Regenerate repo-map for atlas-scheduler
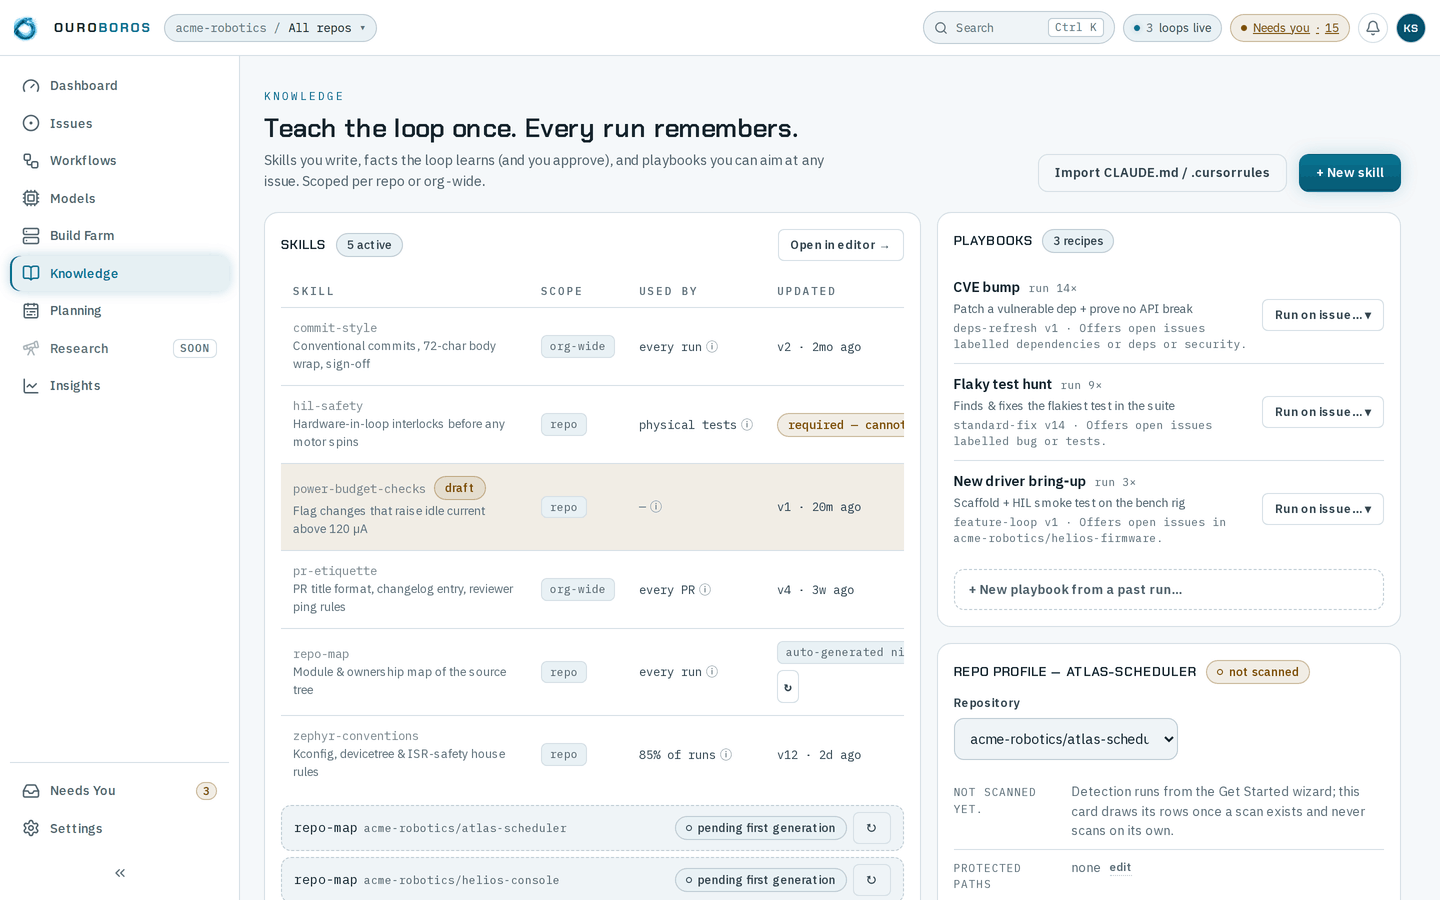 pos(872,828)
